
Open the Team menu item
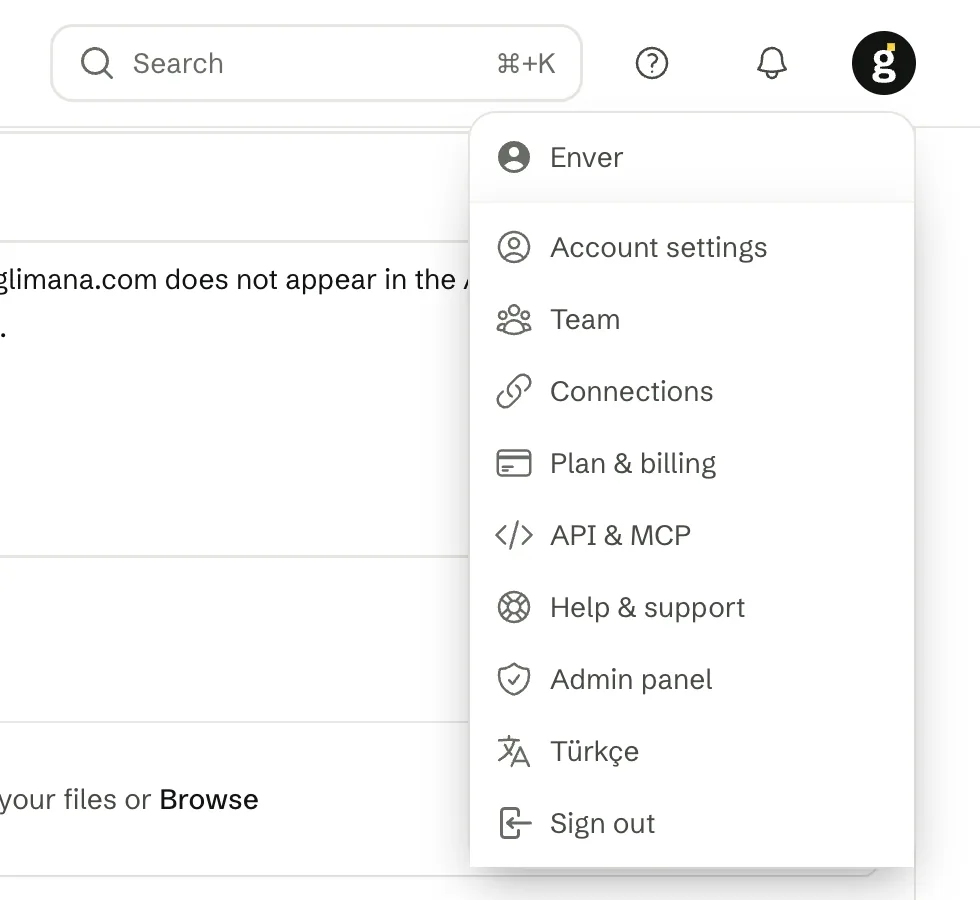(x=692, y=319)
